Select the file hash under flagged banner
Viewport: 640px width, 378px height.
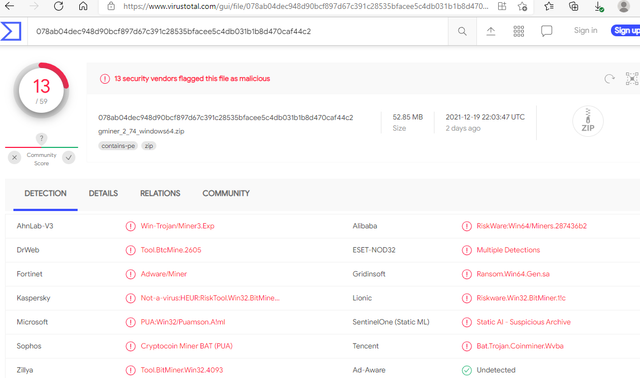pyautogui.click(x=226, y=118)
